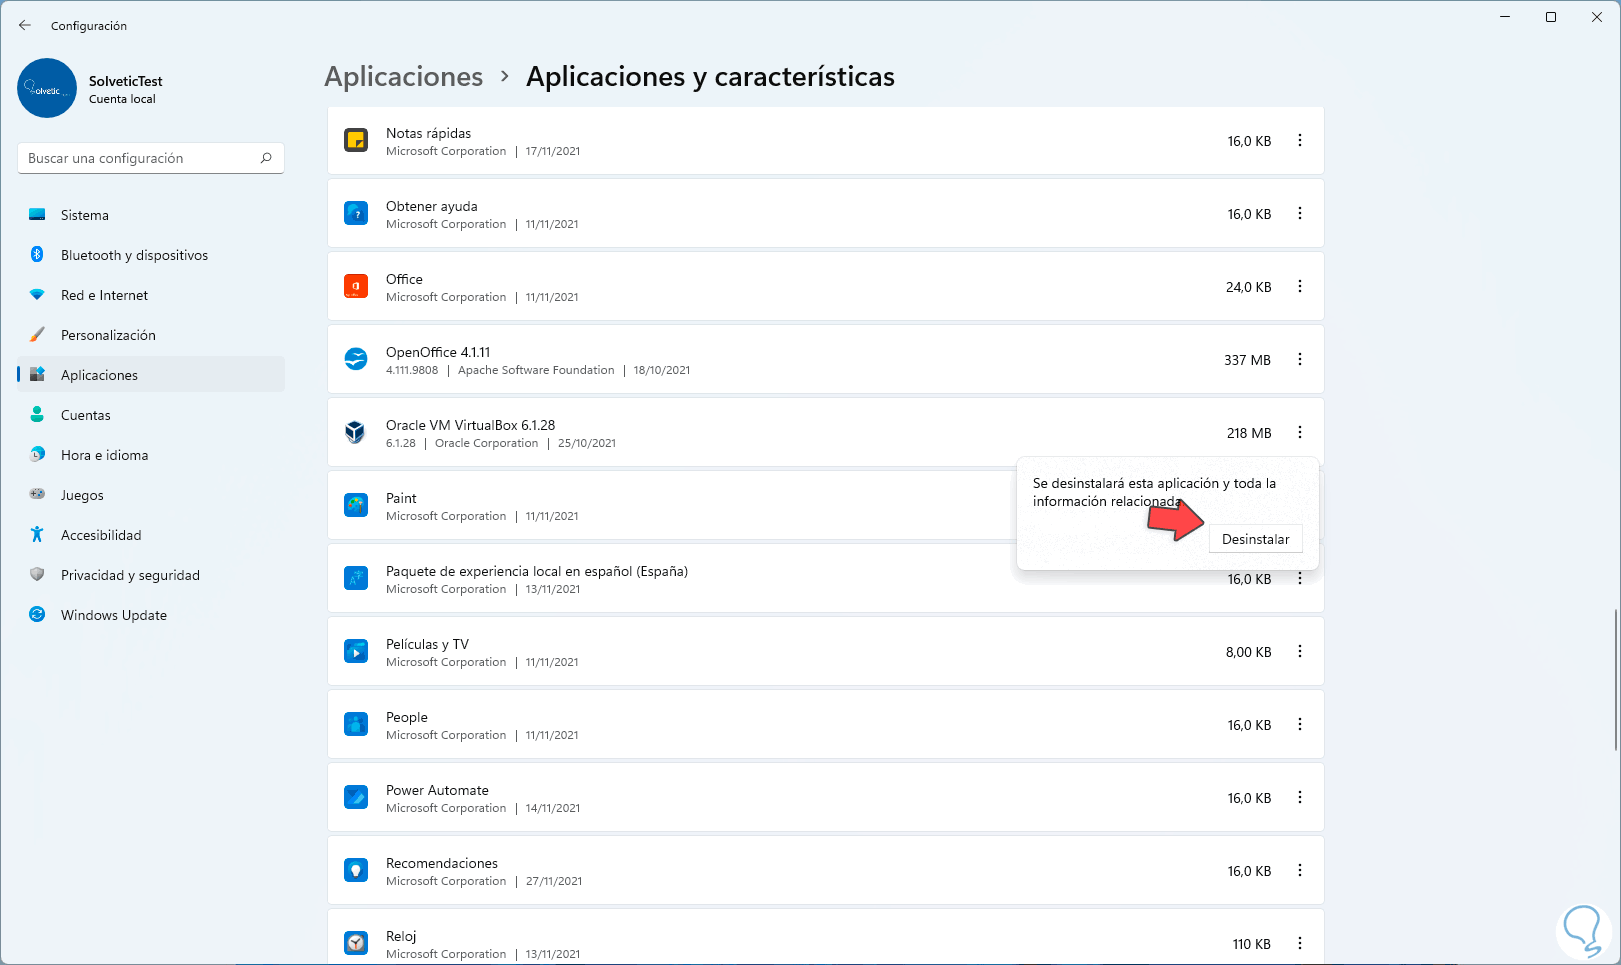This screenshot has width=1621, height=965.
Task: Click the 8,00 KB size of Películas y TV
Action: (x=1248, y=652)
